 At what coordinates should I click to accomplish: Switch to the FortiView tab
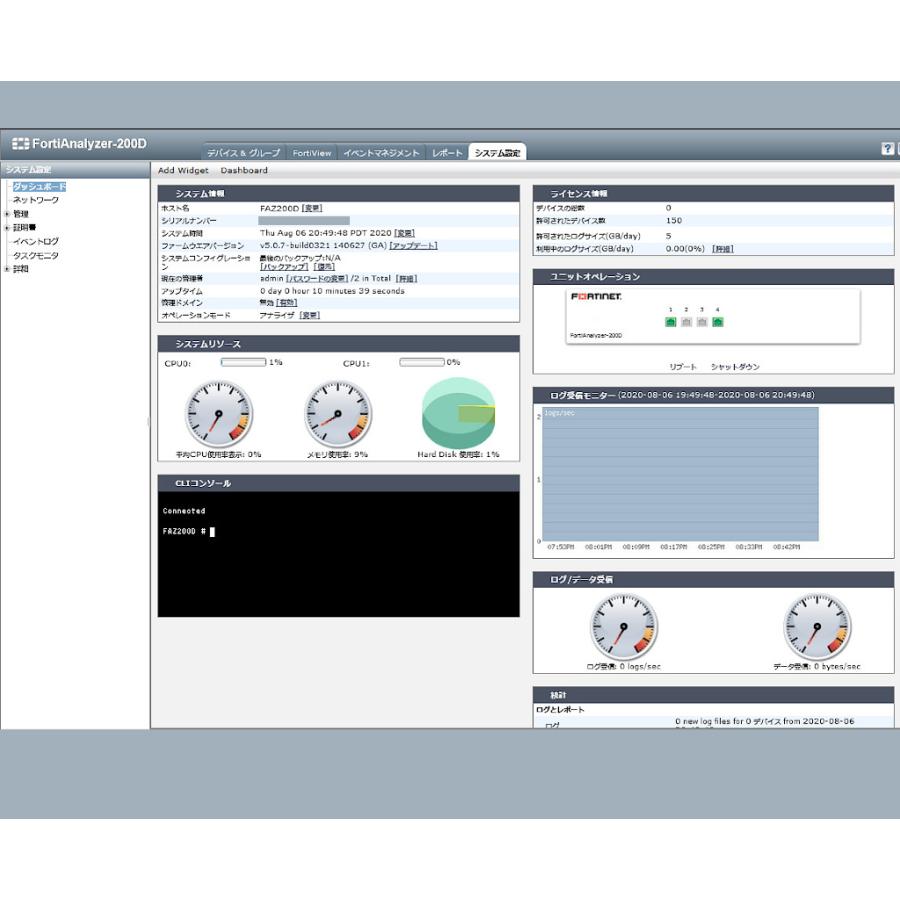tap(312, 153)
